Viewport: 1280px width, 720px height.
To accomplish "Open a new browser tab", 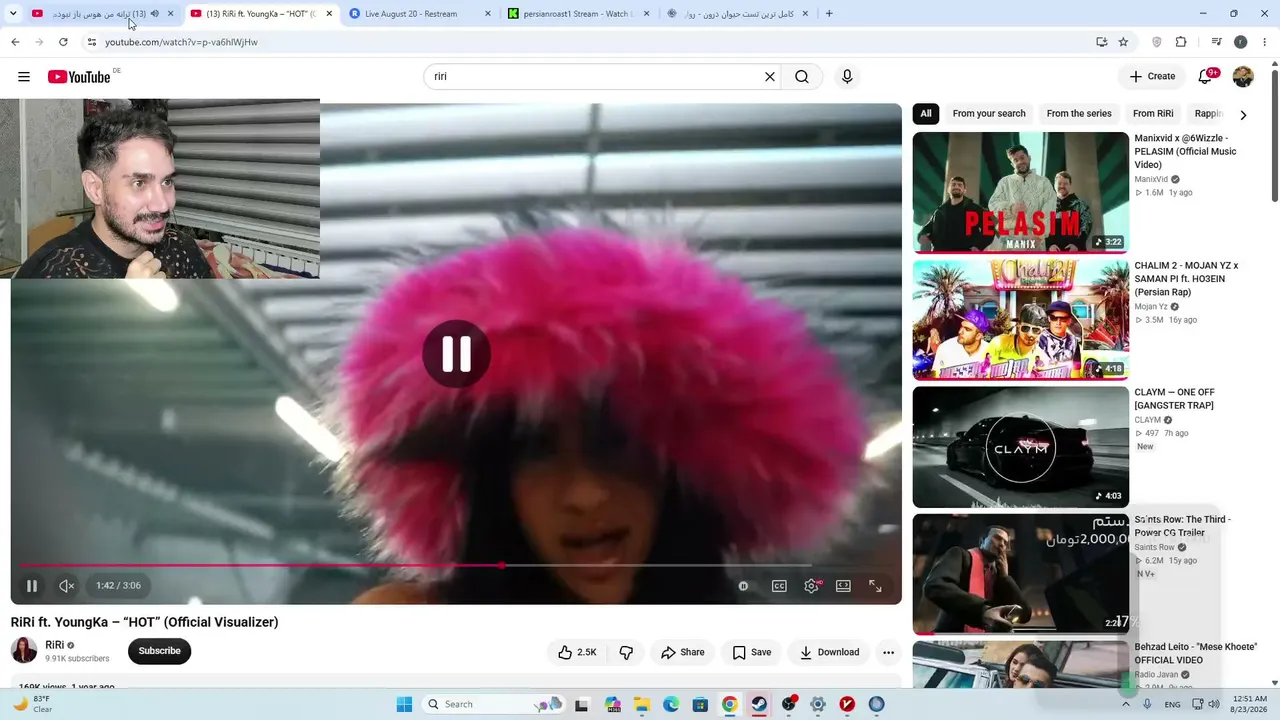I will pyautogui.click(x=829, y=14).
